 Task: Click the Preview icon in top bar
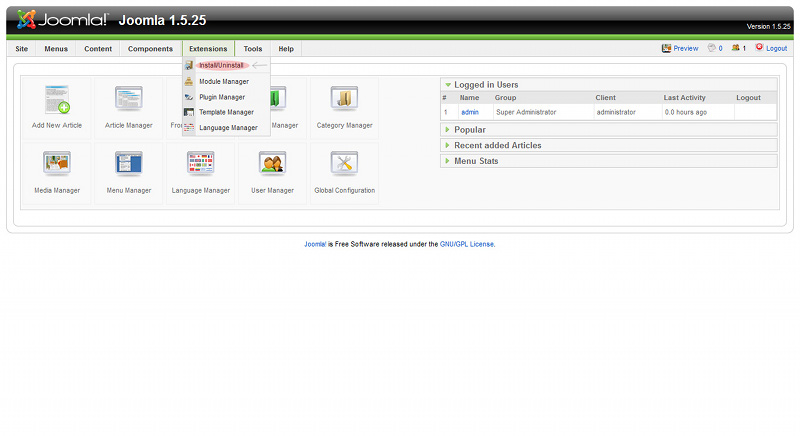tap(666, 48)
